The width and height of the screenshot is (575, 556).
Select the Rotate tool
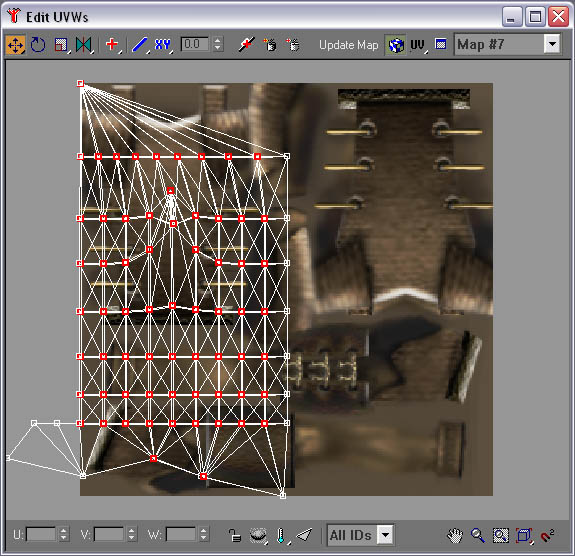click(x=38, y=45)
